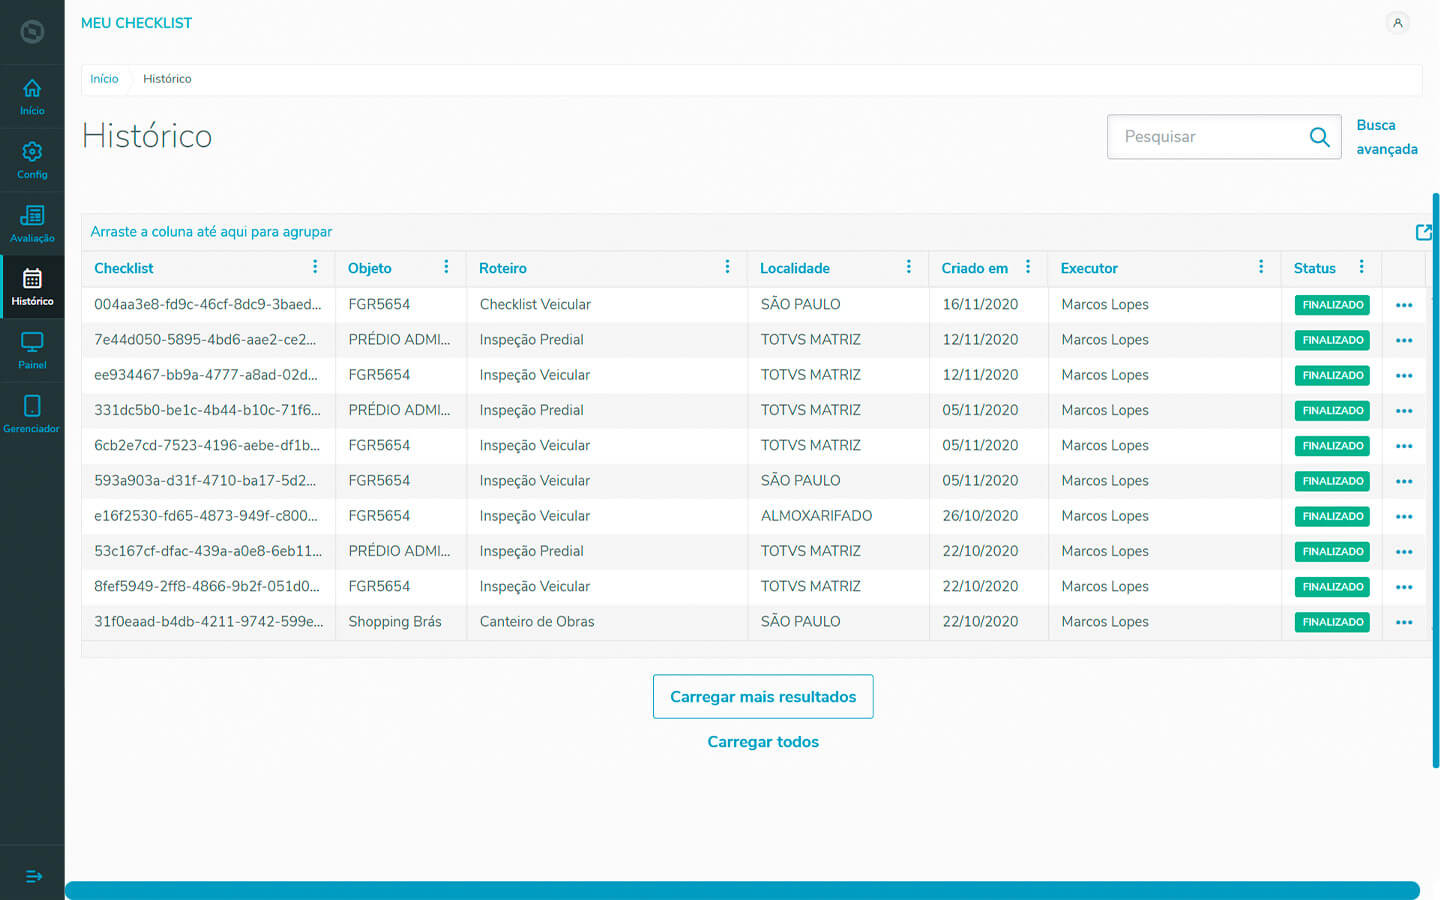1440x900 pixels.
Task: Click the magnifier search icon
Action: [1319, 137]
